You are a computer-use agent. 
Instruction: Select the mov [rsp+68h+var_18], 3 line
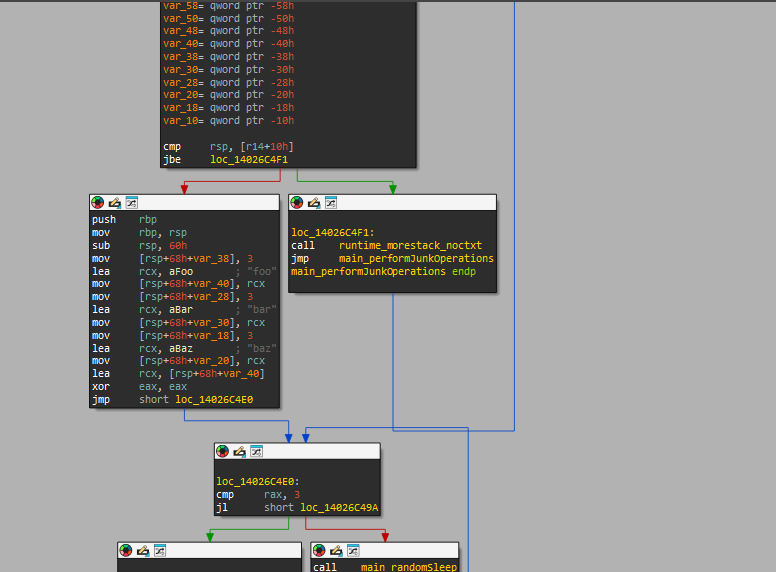172,335
